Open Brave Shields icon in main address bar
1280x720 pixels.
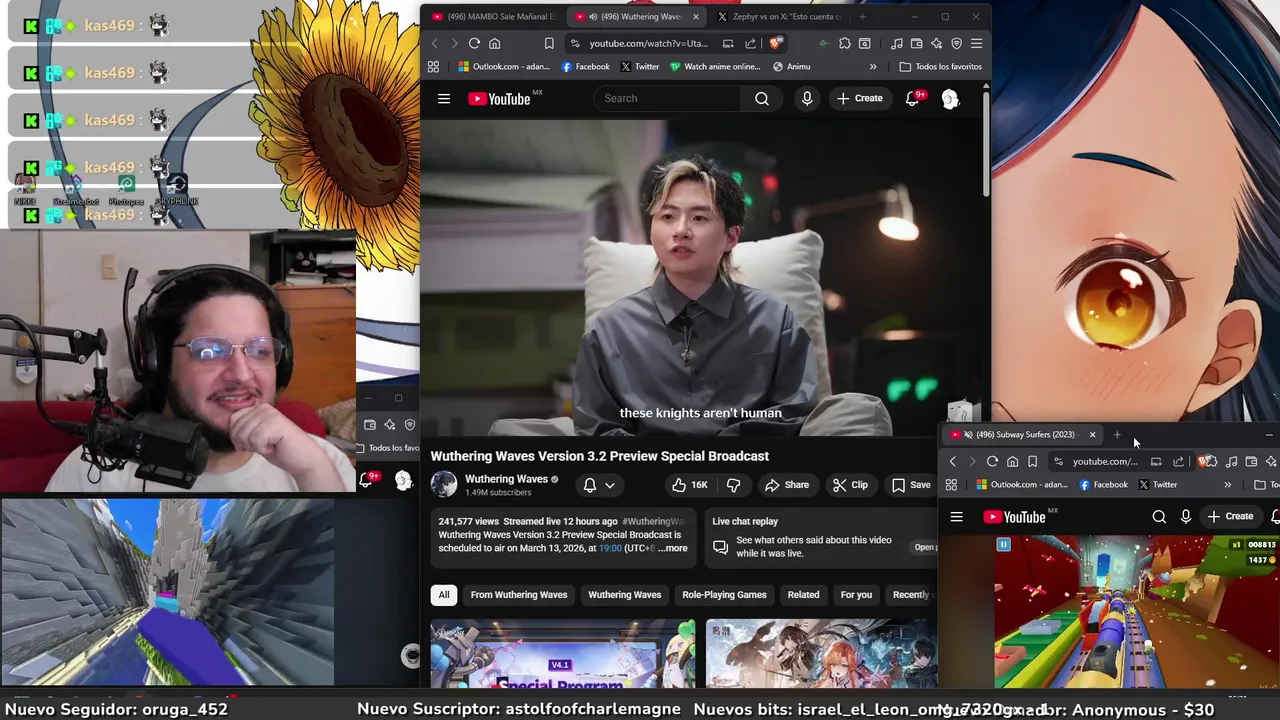pos(775,43)
